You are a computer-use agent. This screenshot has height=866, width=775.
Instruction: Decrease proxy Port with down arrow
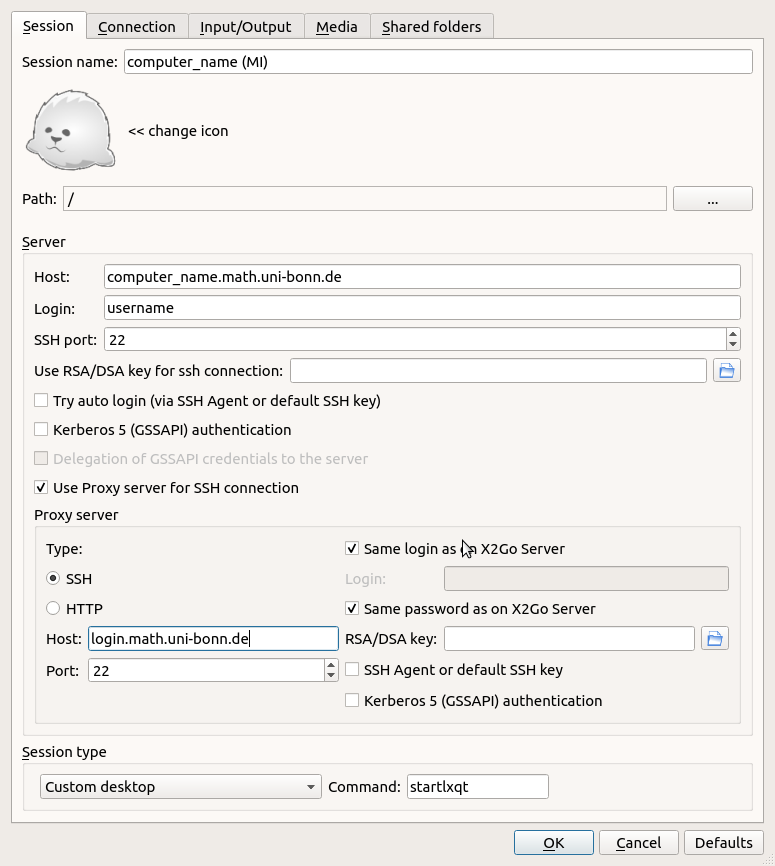point(331,675)
